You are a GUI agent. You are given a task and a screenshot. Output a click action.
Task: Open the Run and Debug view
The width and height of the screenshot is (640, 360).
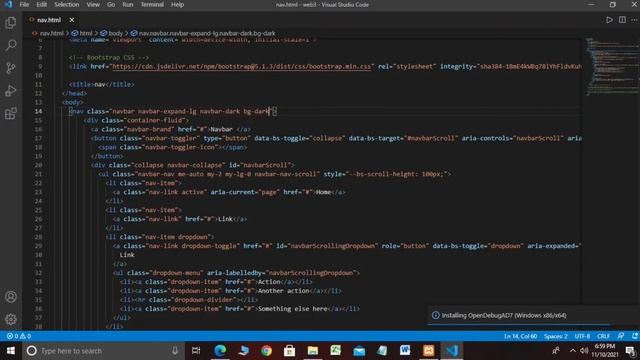click(x=11, y=91)
